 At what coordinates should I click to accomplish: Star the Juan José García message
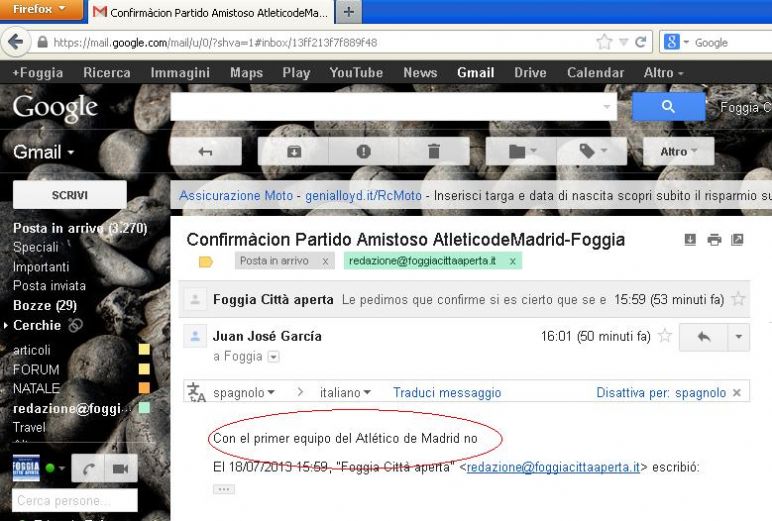click(665, 336)
